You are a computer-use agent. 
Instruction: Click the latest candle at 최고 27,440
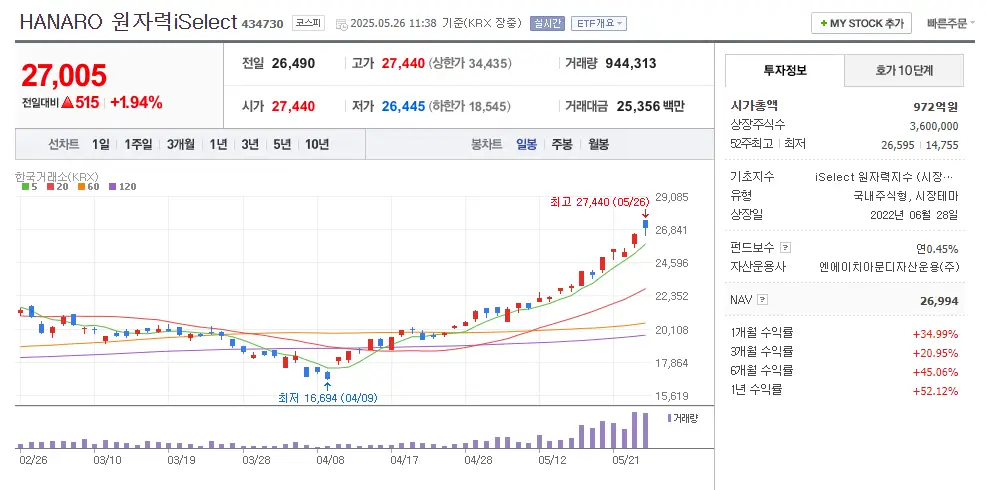coord(645,226)
